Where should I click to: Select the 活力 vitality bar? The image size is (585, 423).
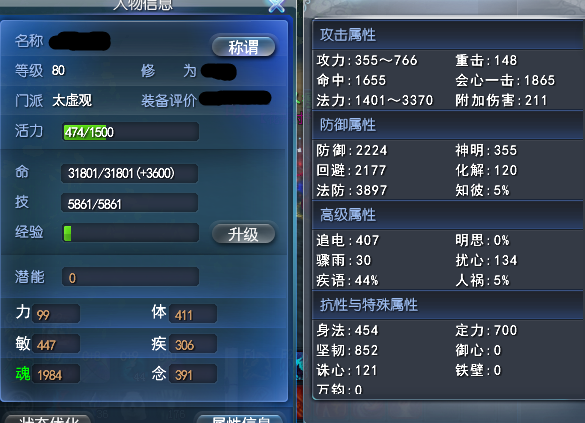click(x=130, y=132)
